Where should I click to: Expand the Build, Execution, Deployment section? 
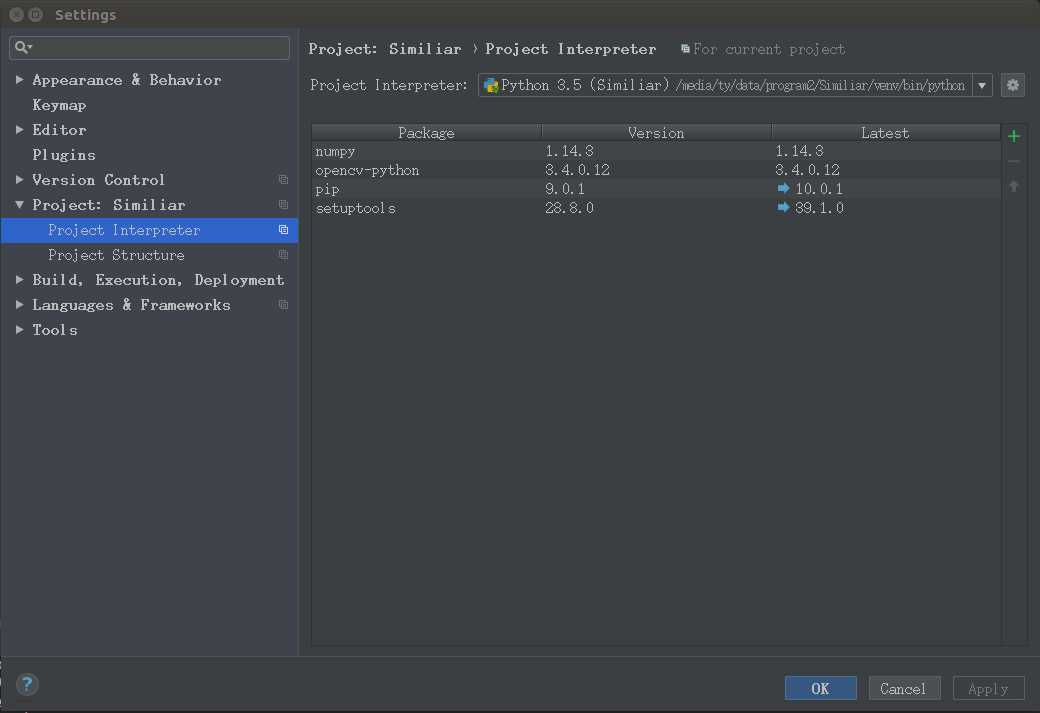(x=19, y=279)
